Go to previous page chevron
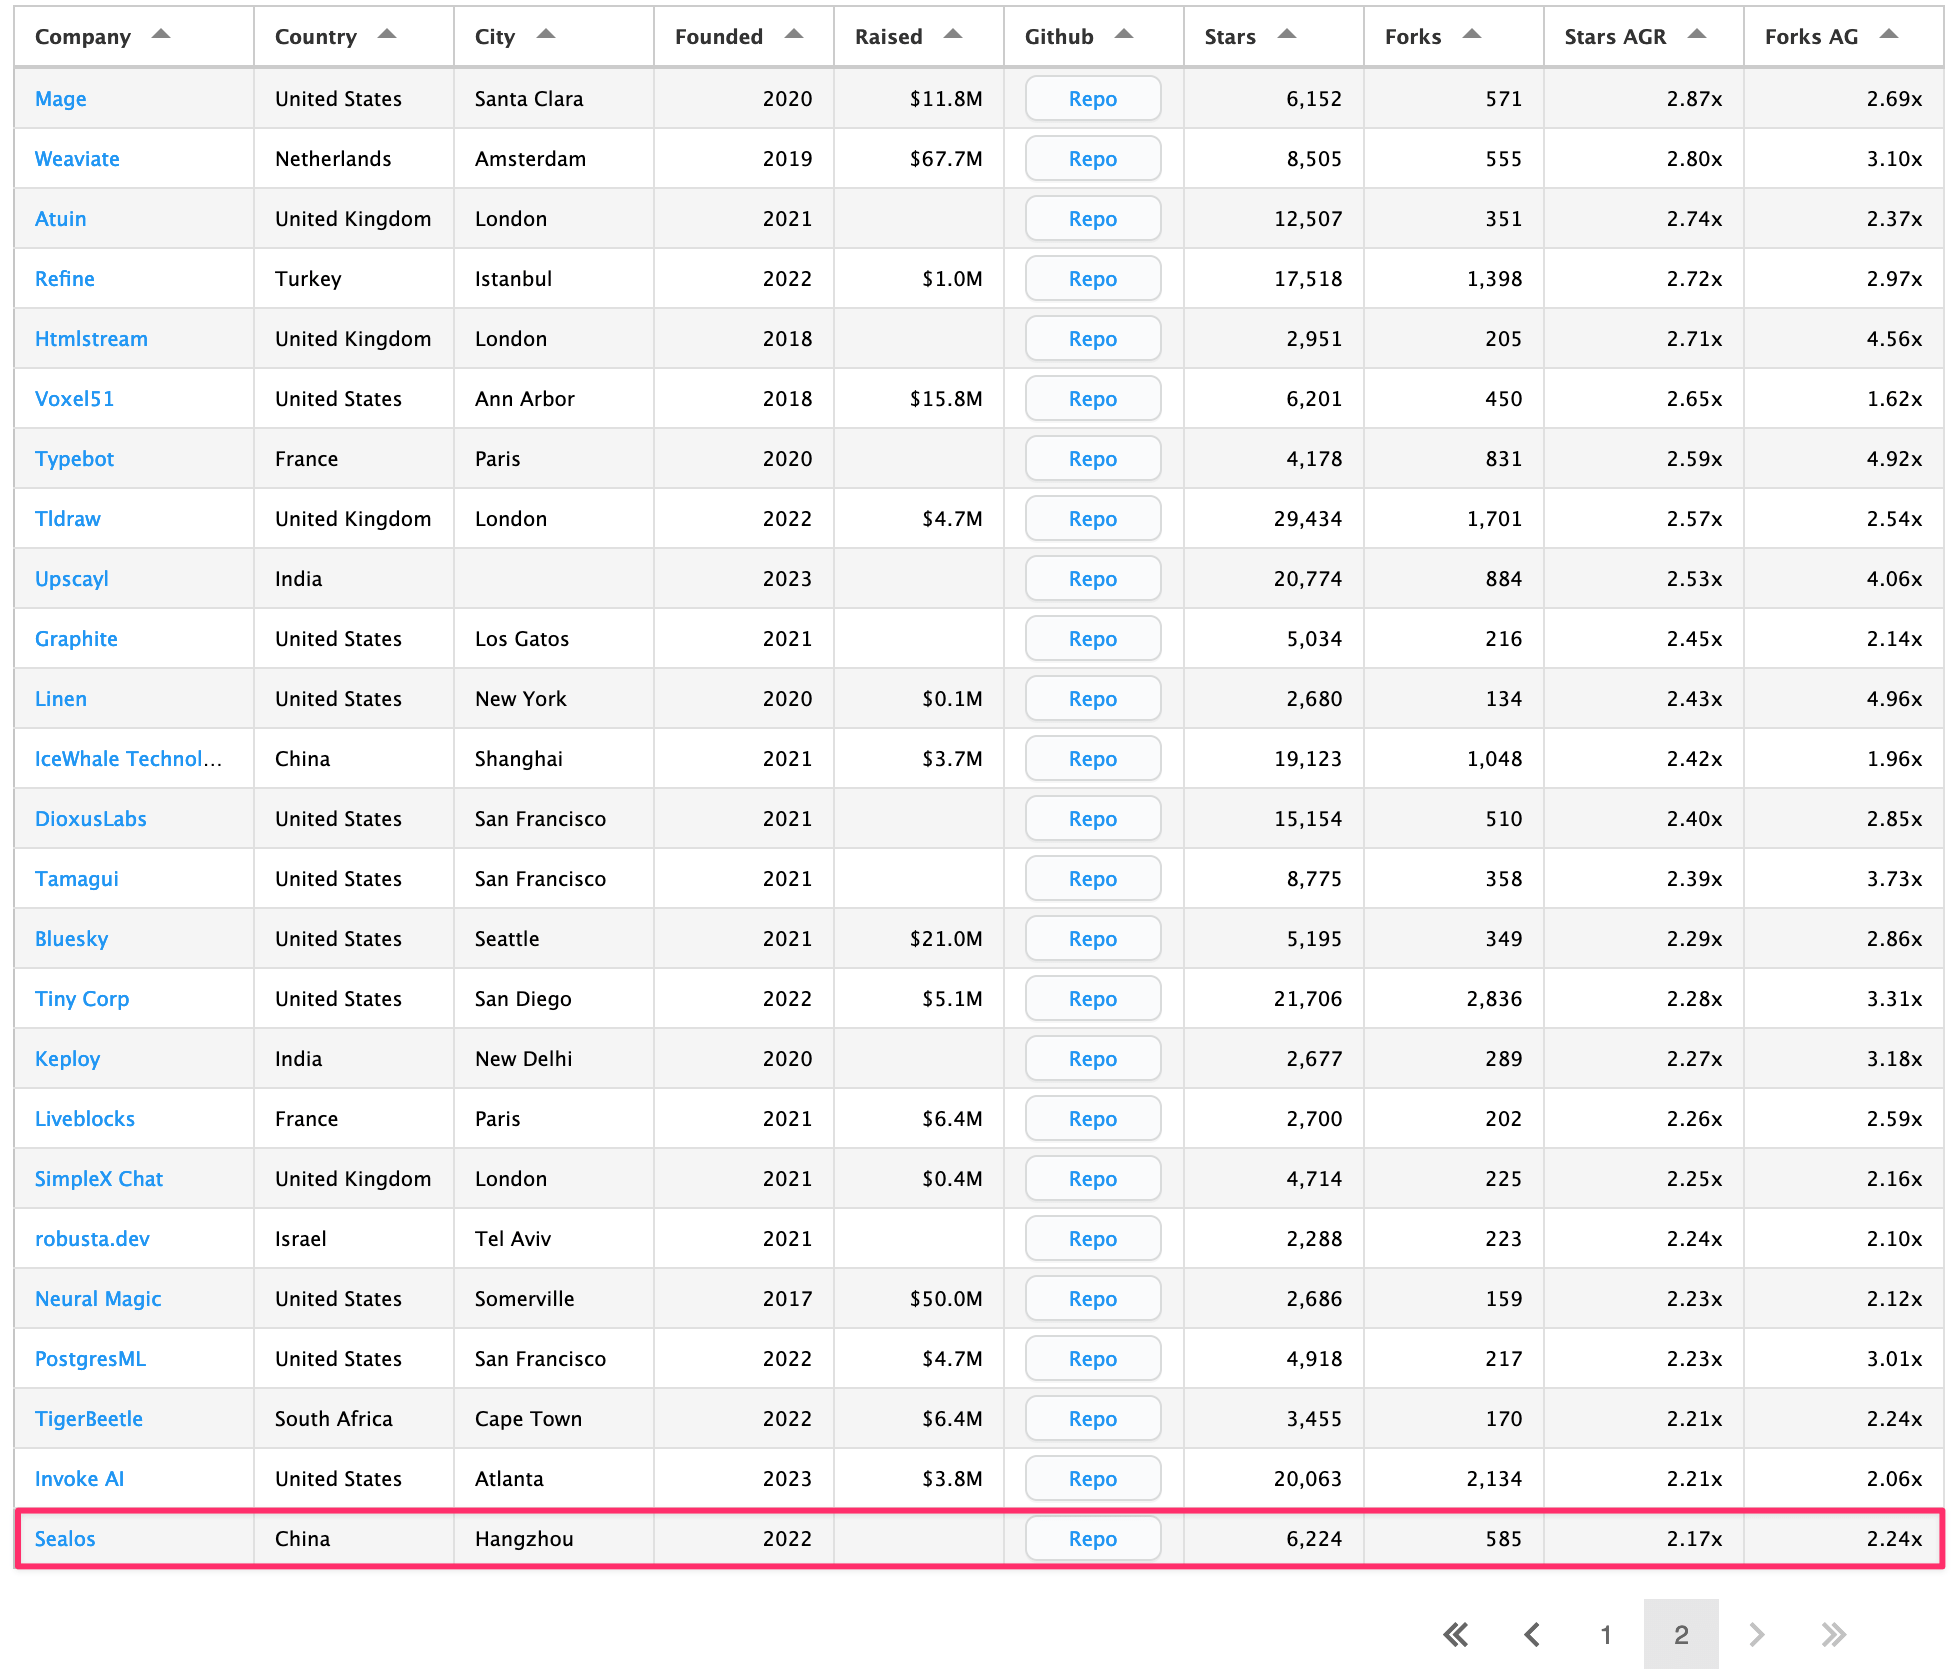The height and width of the screenshot is (1678, 1954). click(1531, 1635)
